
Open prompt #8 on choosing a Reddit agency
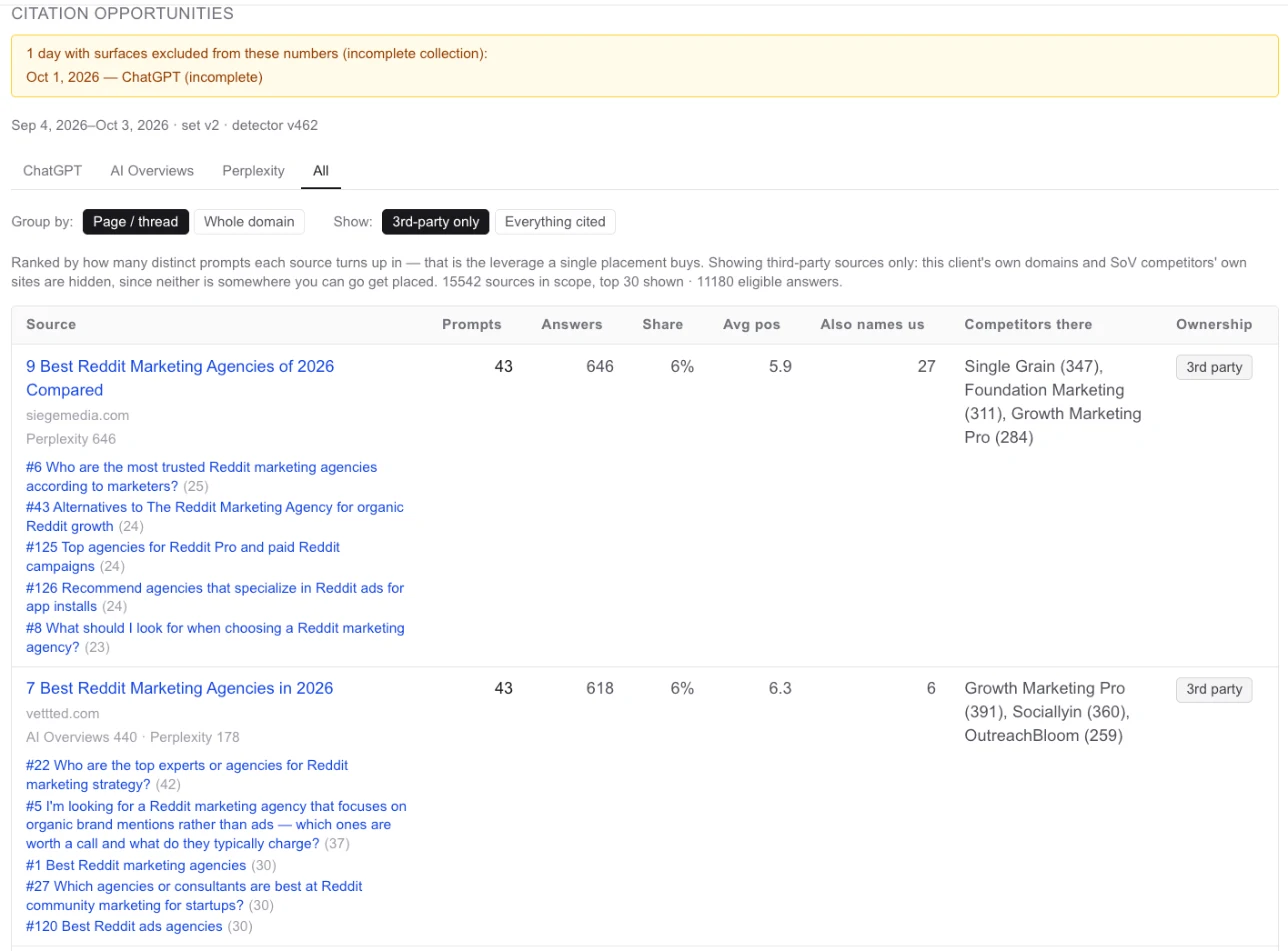pyautogui.click(x=215, y=637)
